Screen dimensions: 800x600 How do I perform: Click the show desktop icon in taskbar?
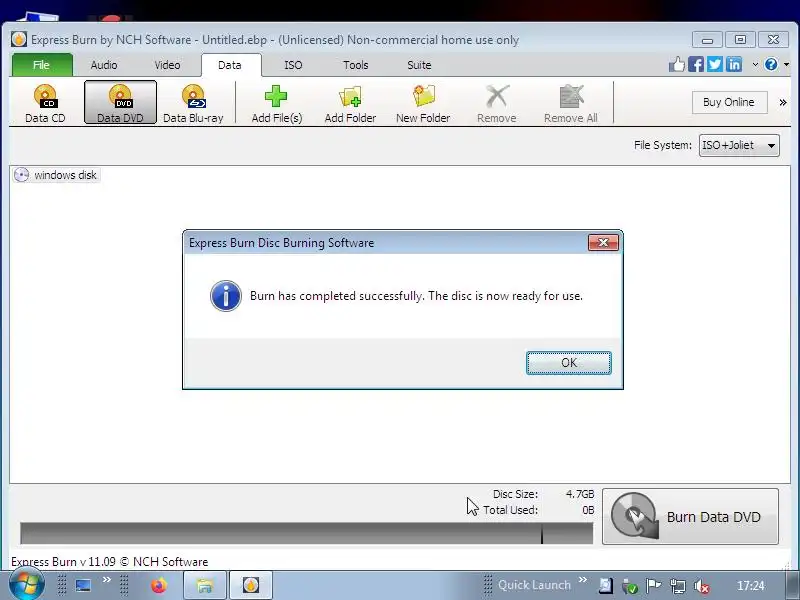[83, 585]
